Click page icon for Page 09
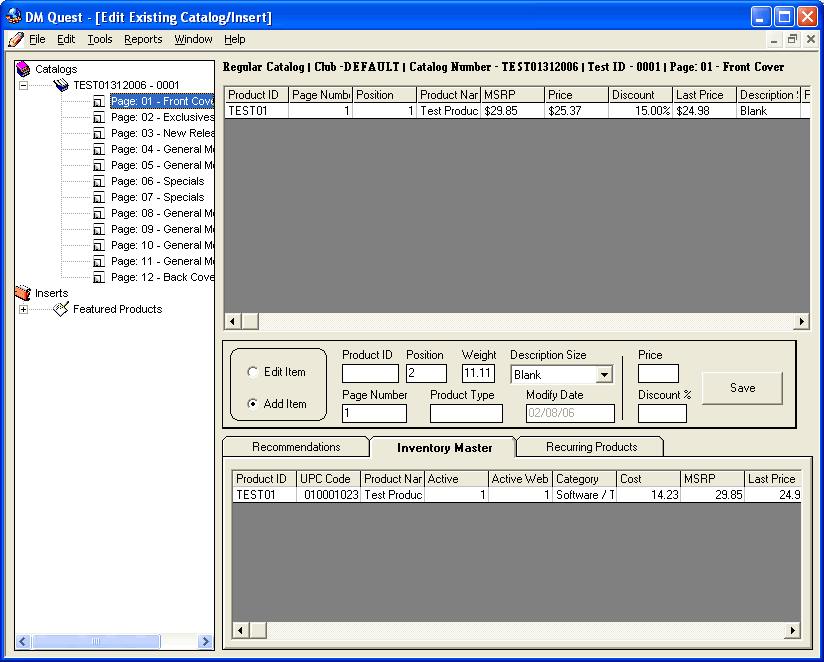Image resolution: width=824 pixels, height=662 pixels. point(99,230)
